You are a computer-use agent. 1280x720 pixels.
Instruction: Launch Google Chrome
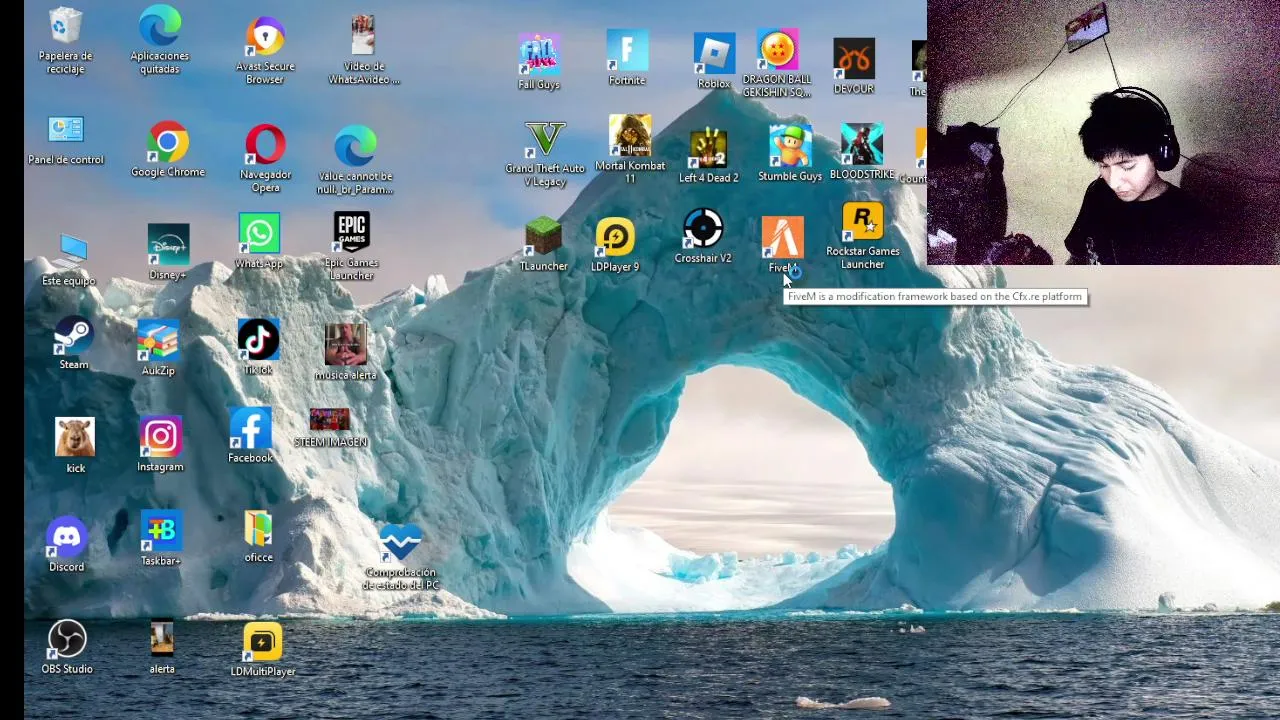click(x=168, y=150)
